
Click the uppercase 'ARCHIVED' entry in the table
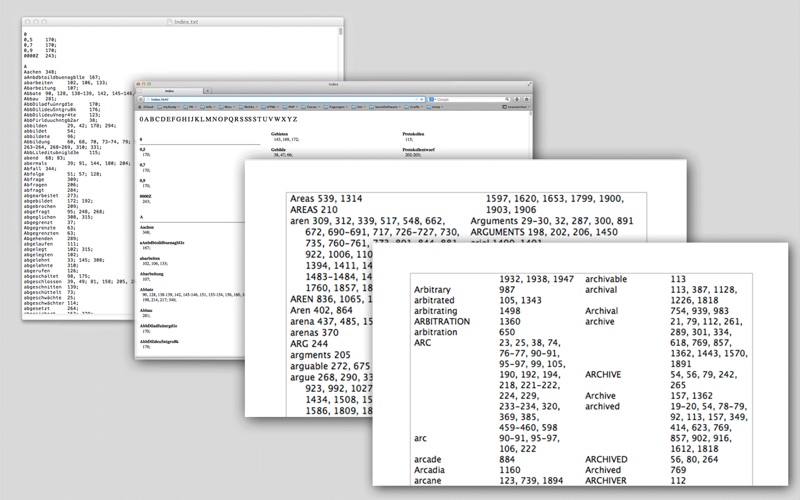(606, 459)
